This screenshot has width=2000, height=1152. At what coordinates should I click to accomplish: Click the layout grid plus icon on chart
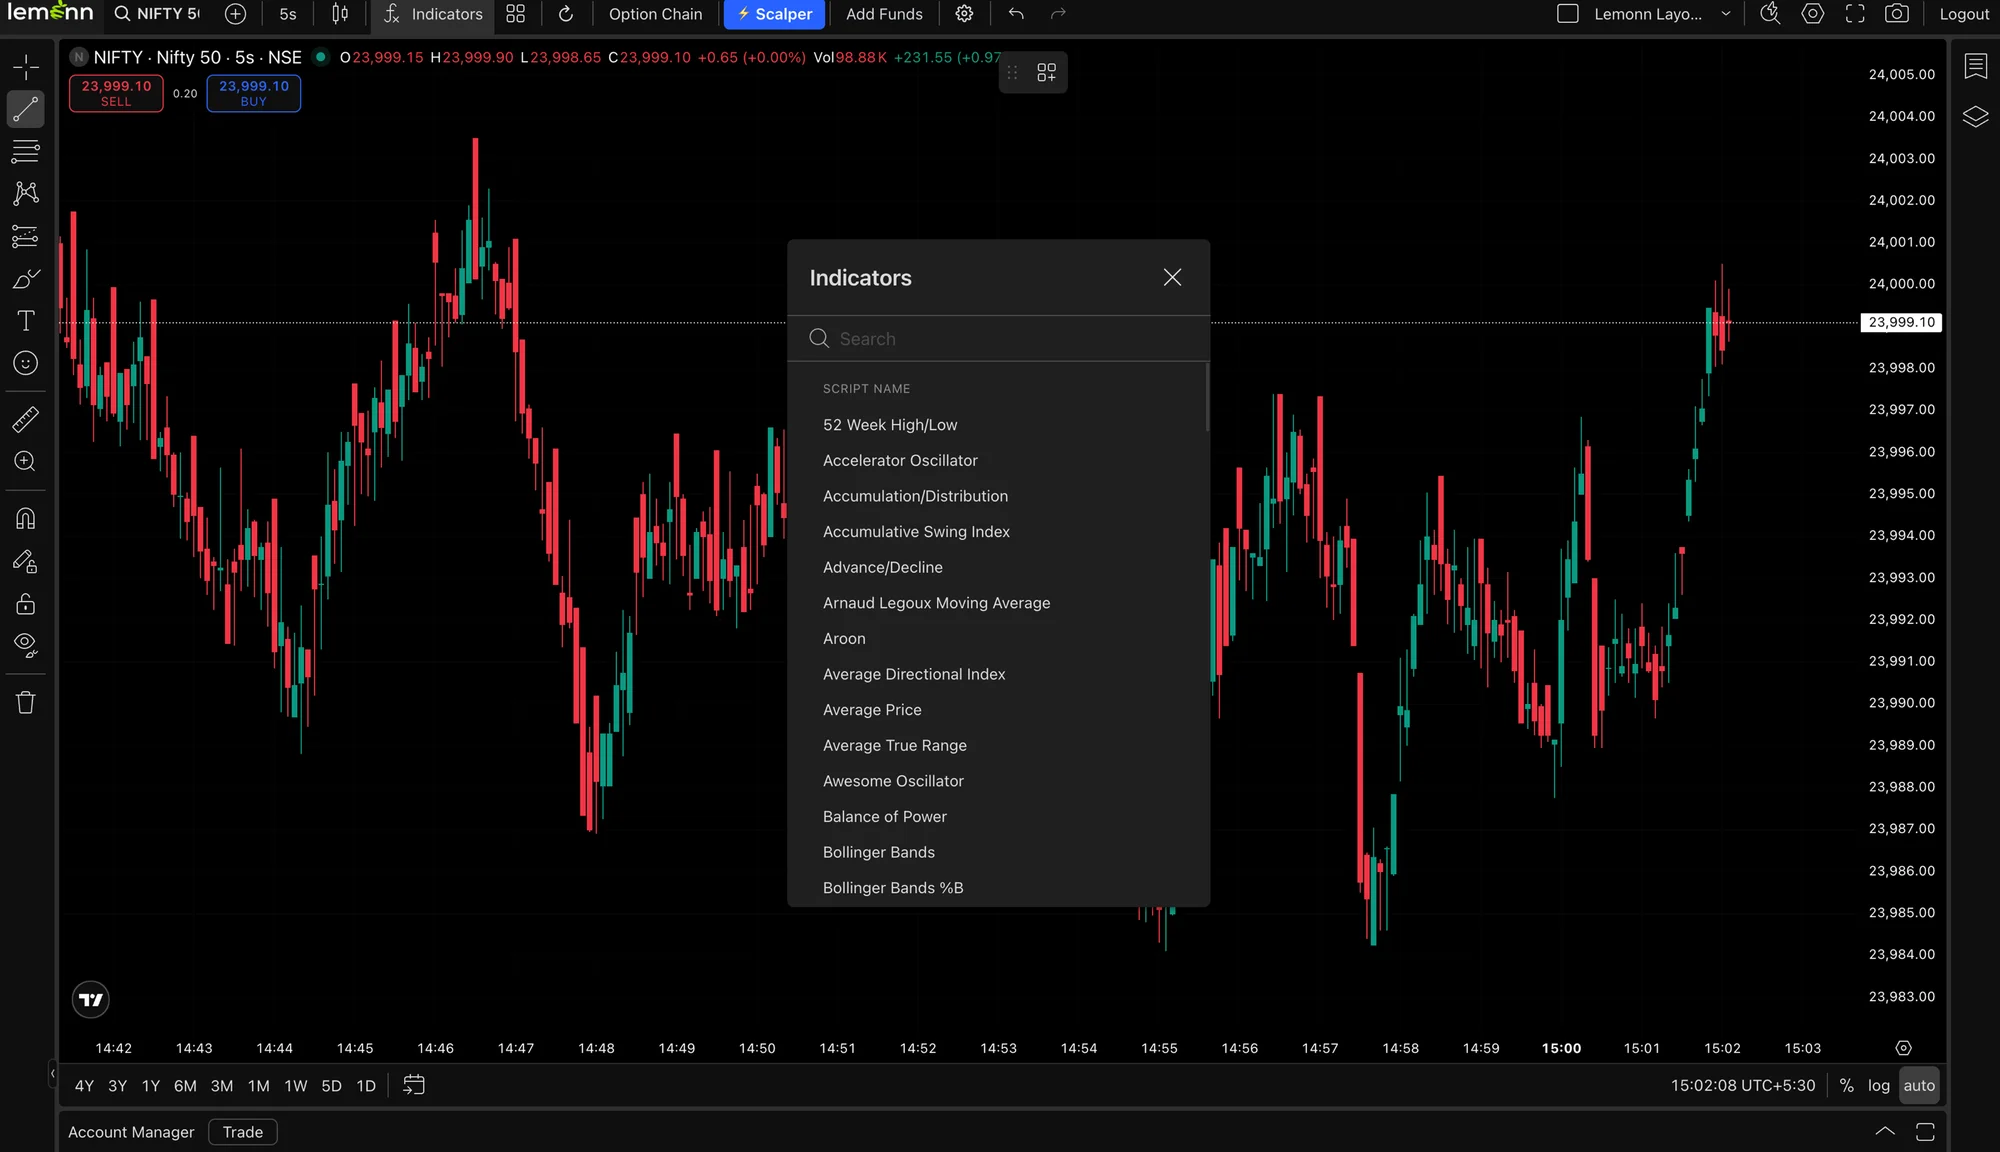(x=1047, y=73)
